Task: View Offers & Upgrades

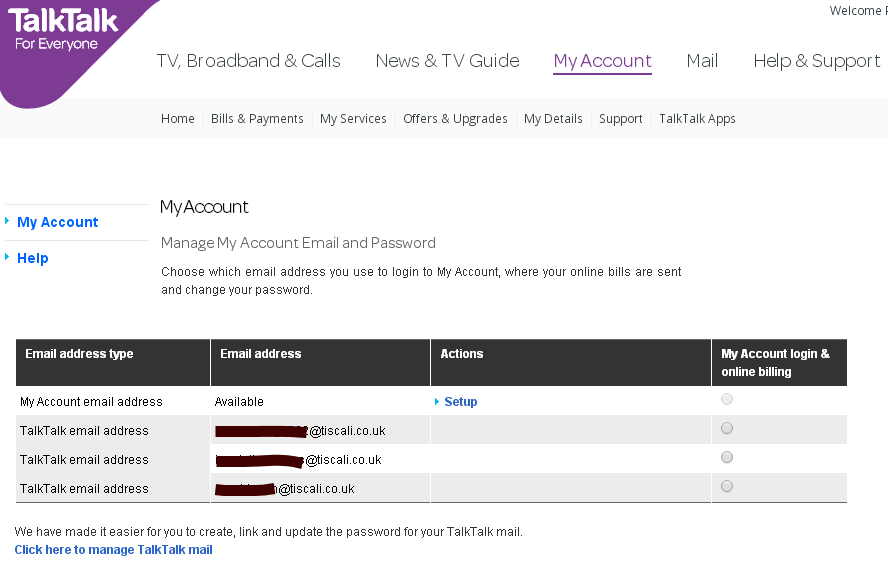Action: pyautogui.click(x=455, y=119)
